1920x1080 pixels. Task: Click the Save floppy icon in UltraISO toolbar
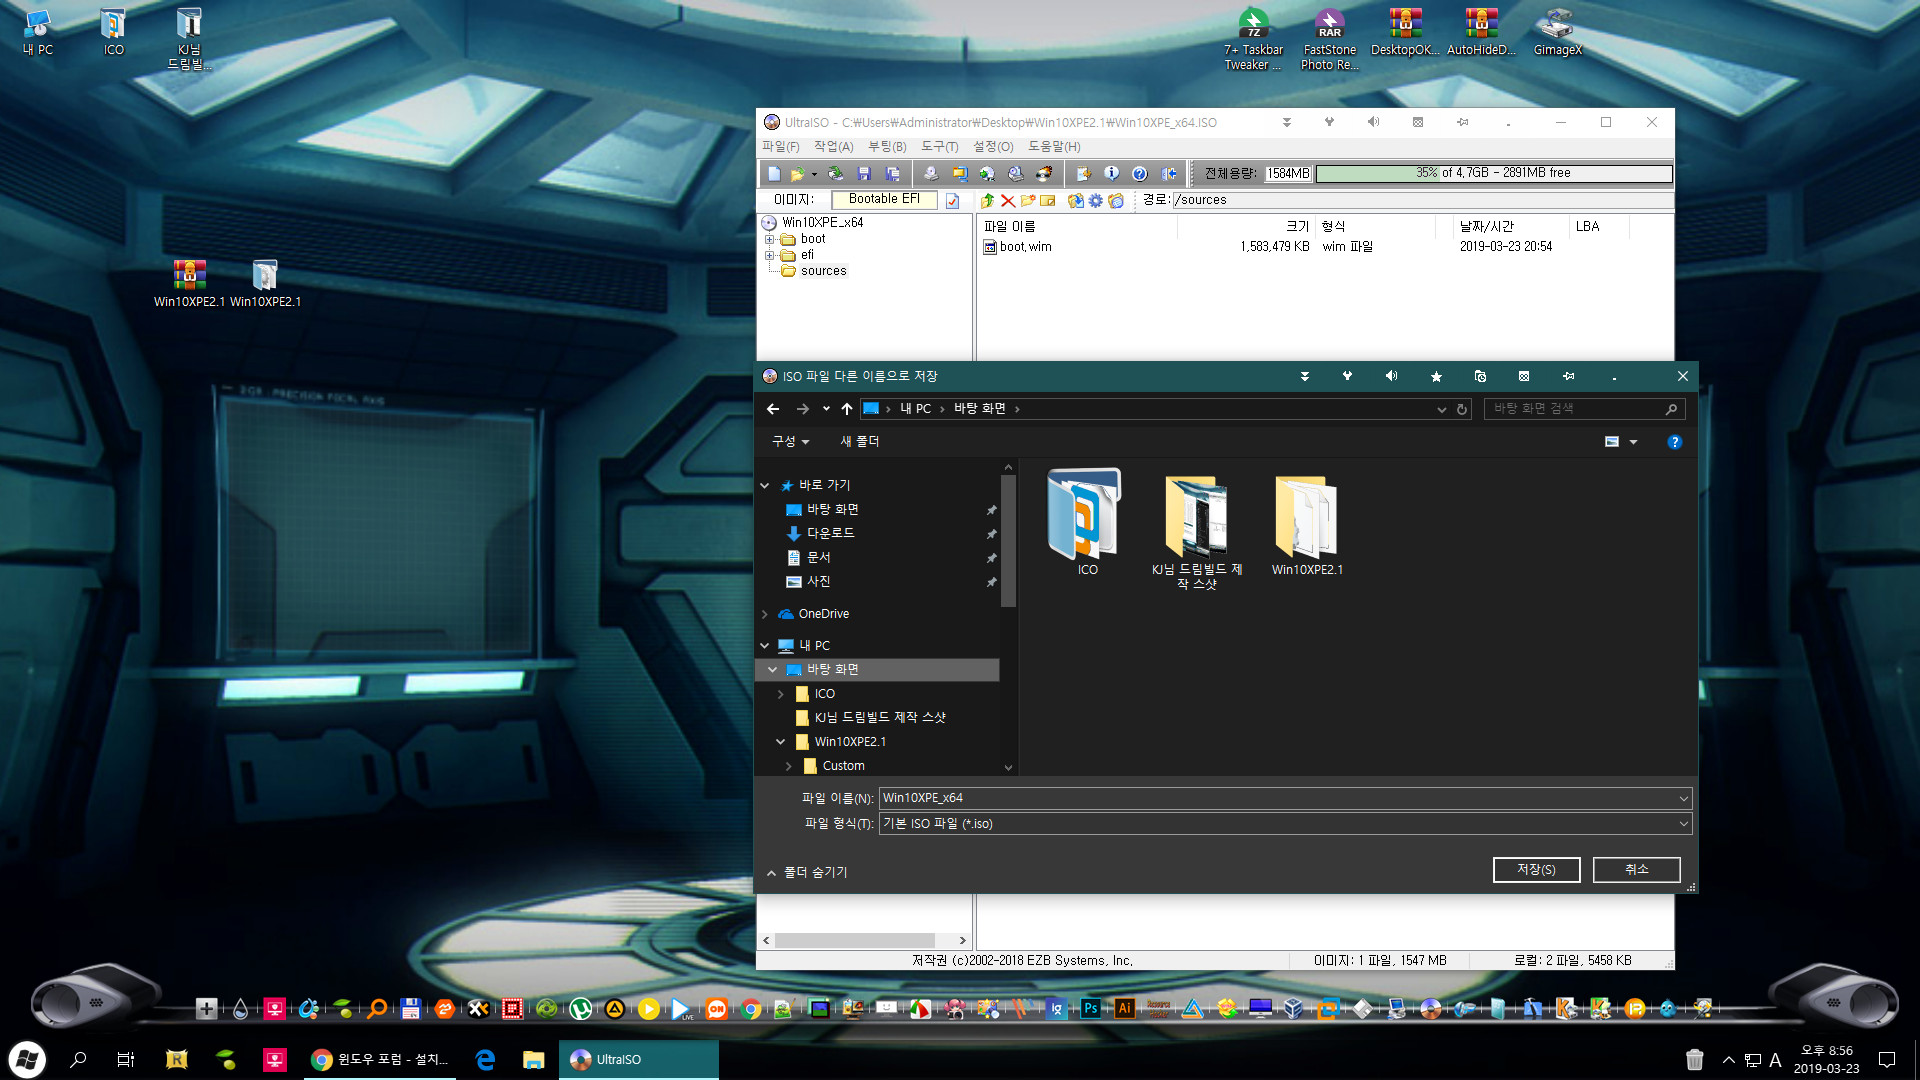click(x=864, y=174)
